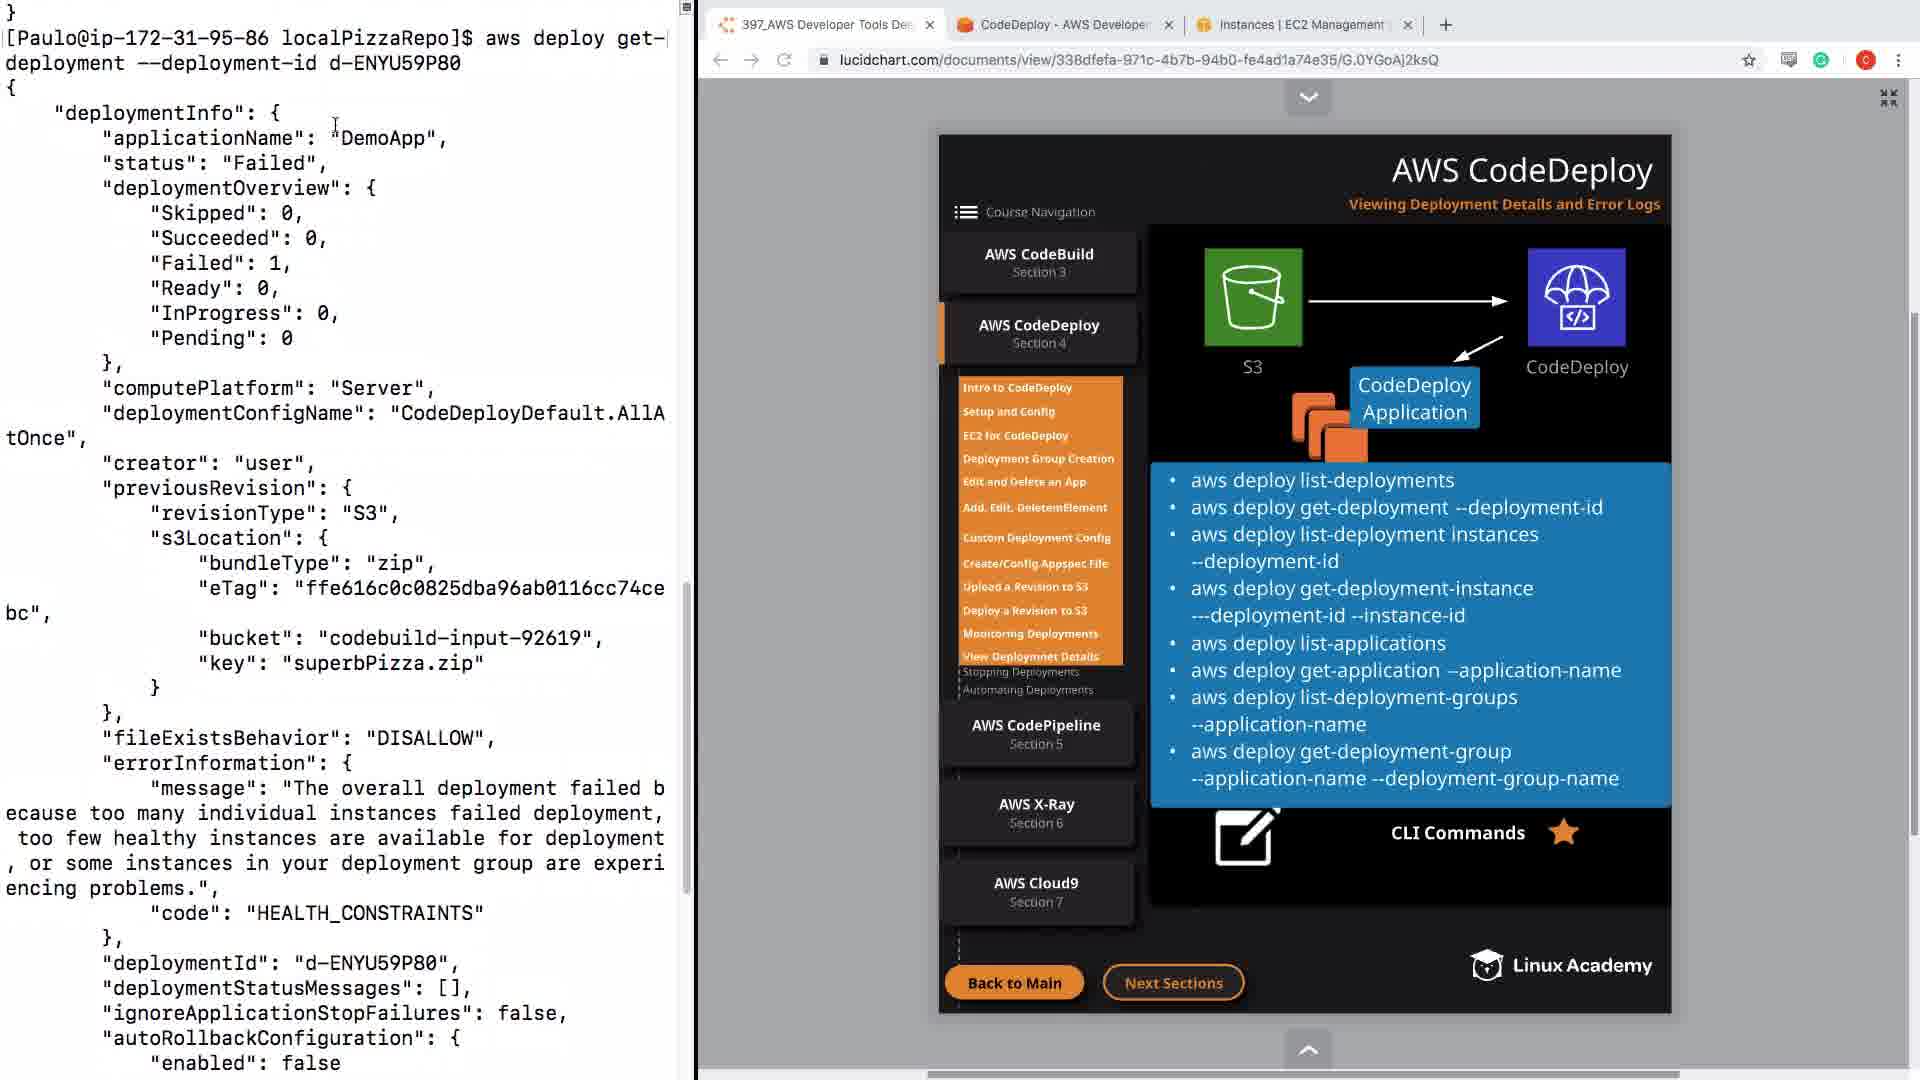1920x1080 pixels.
Task: Click the orange star next to CLI Commands
Action: pyautogui.click(x=1563, y=832)
